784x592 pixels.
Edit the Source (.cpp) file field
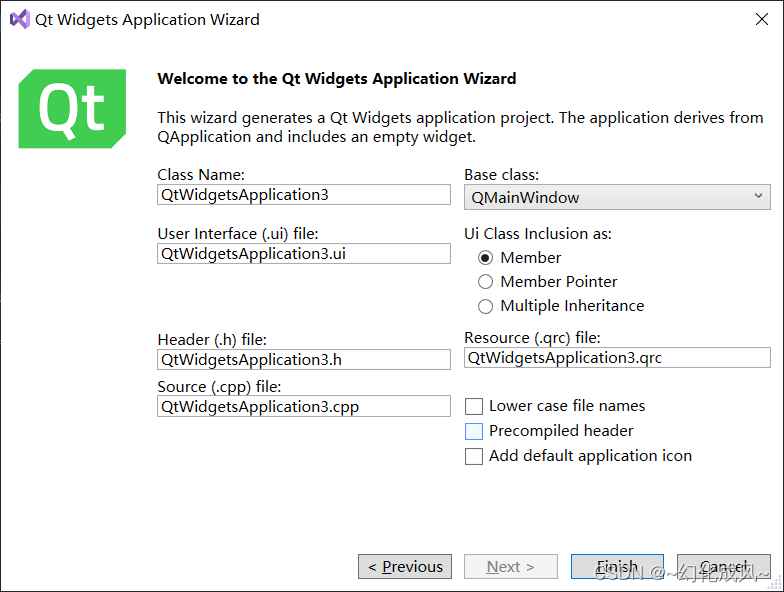(304, 406)
